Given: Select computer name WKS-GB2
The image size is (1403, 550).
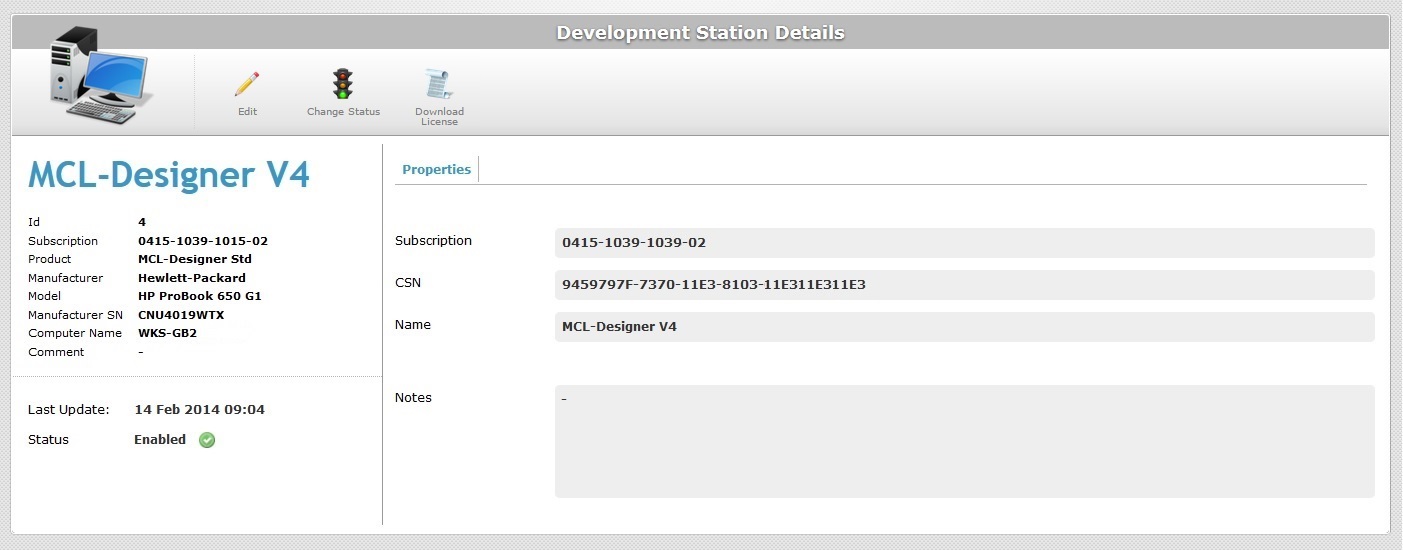Looking at the screenshot, I should click(x=167, y=333).
